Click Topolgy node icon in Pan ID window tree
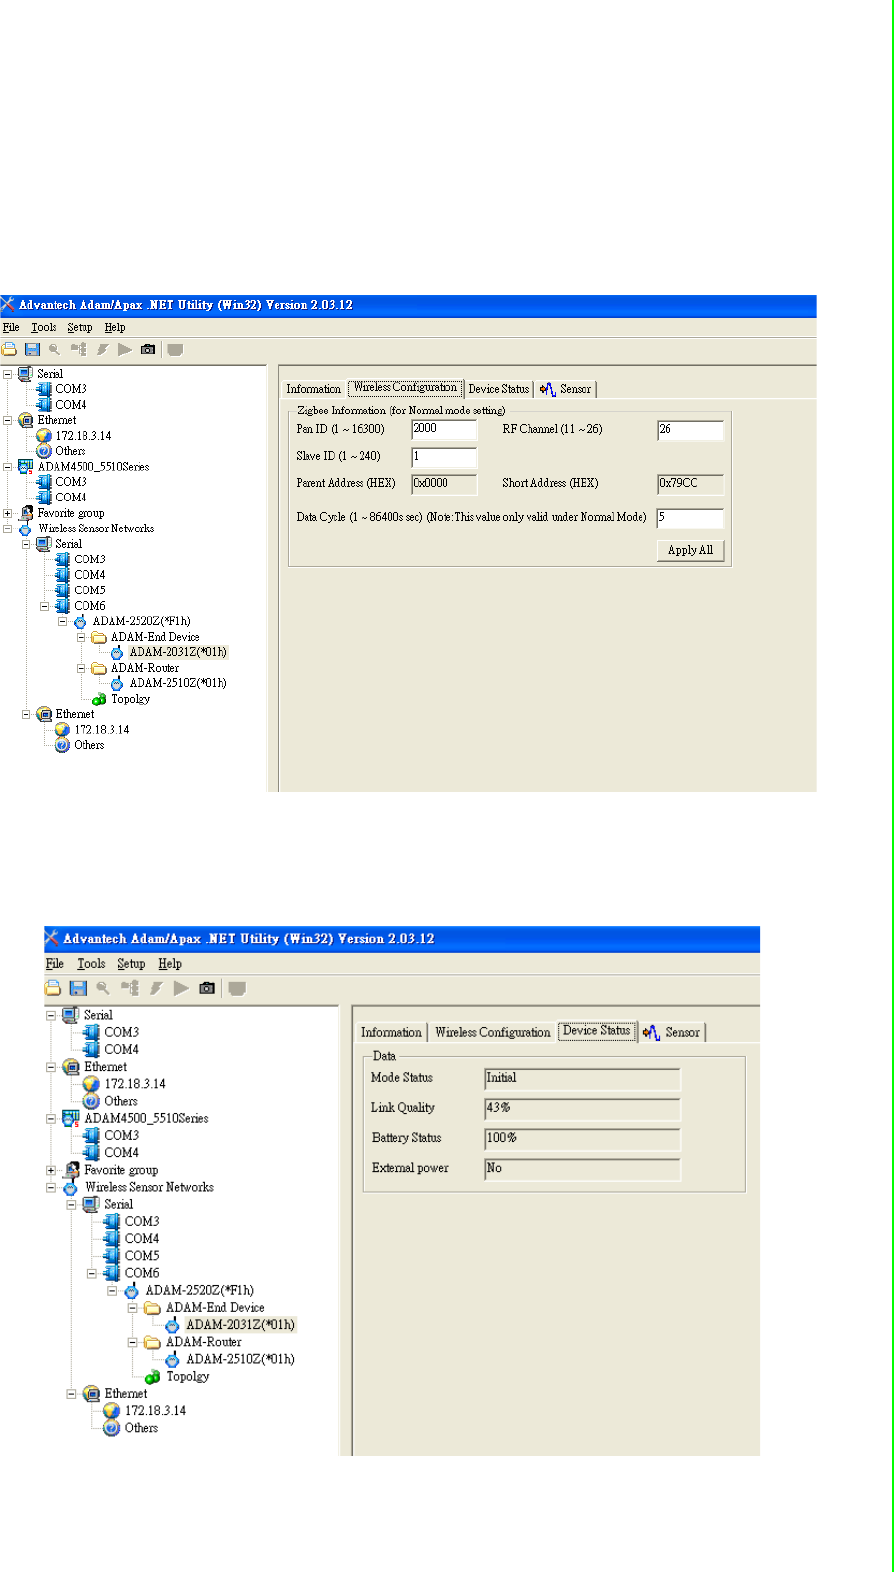 pyautogui.click(x=99, y=699)
